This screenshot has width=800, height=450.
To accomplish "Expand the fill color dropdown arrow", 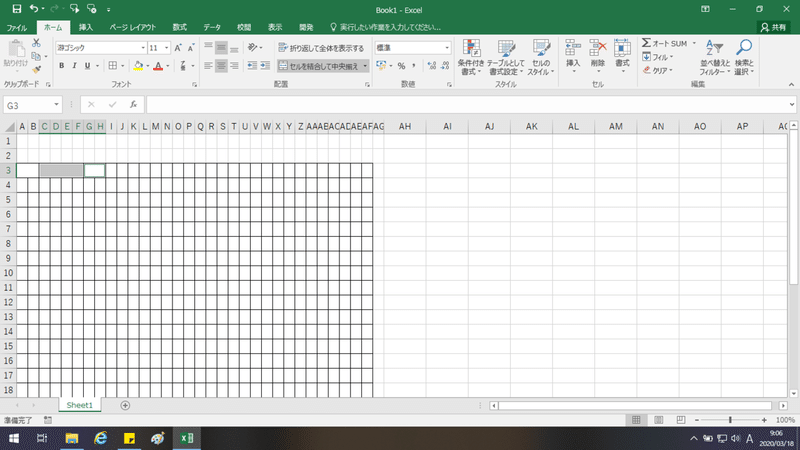I will pos(147,66).
